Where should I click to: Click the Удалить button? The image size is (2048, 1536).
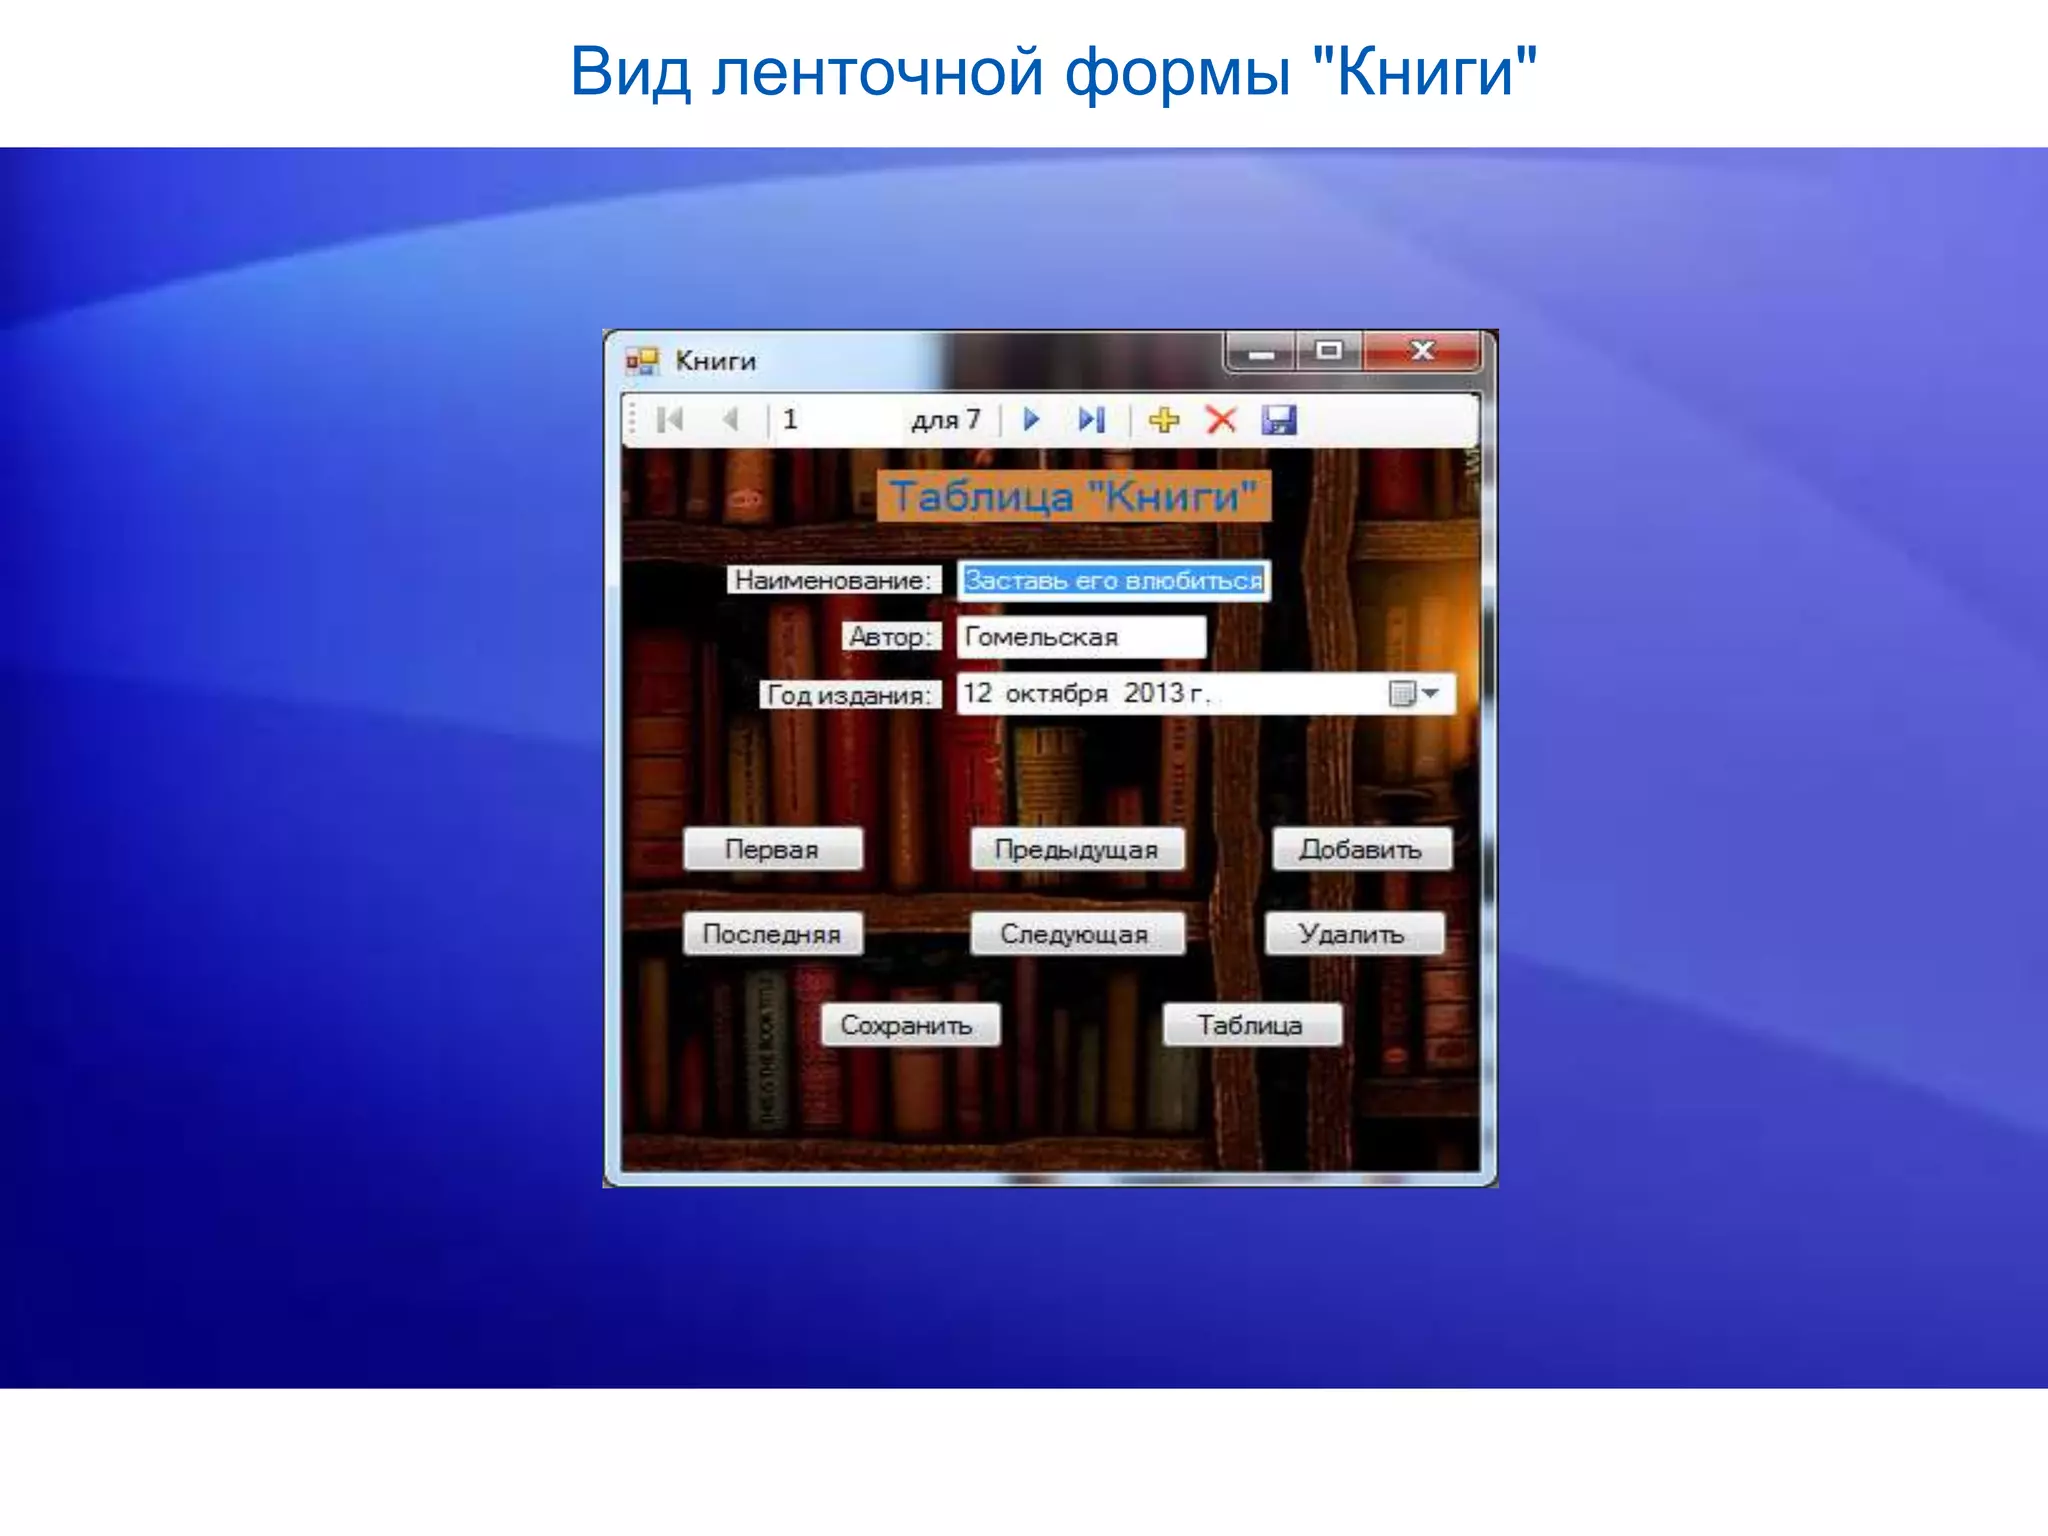[1354, 934]
